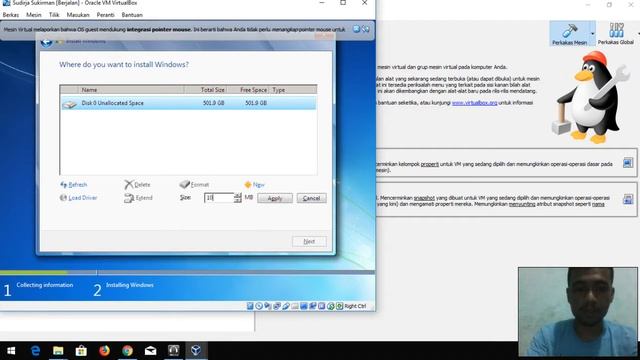The image size is (640, 360).
Task: Launch Firefox from the taskbar
Action: [104, 351]
